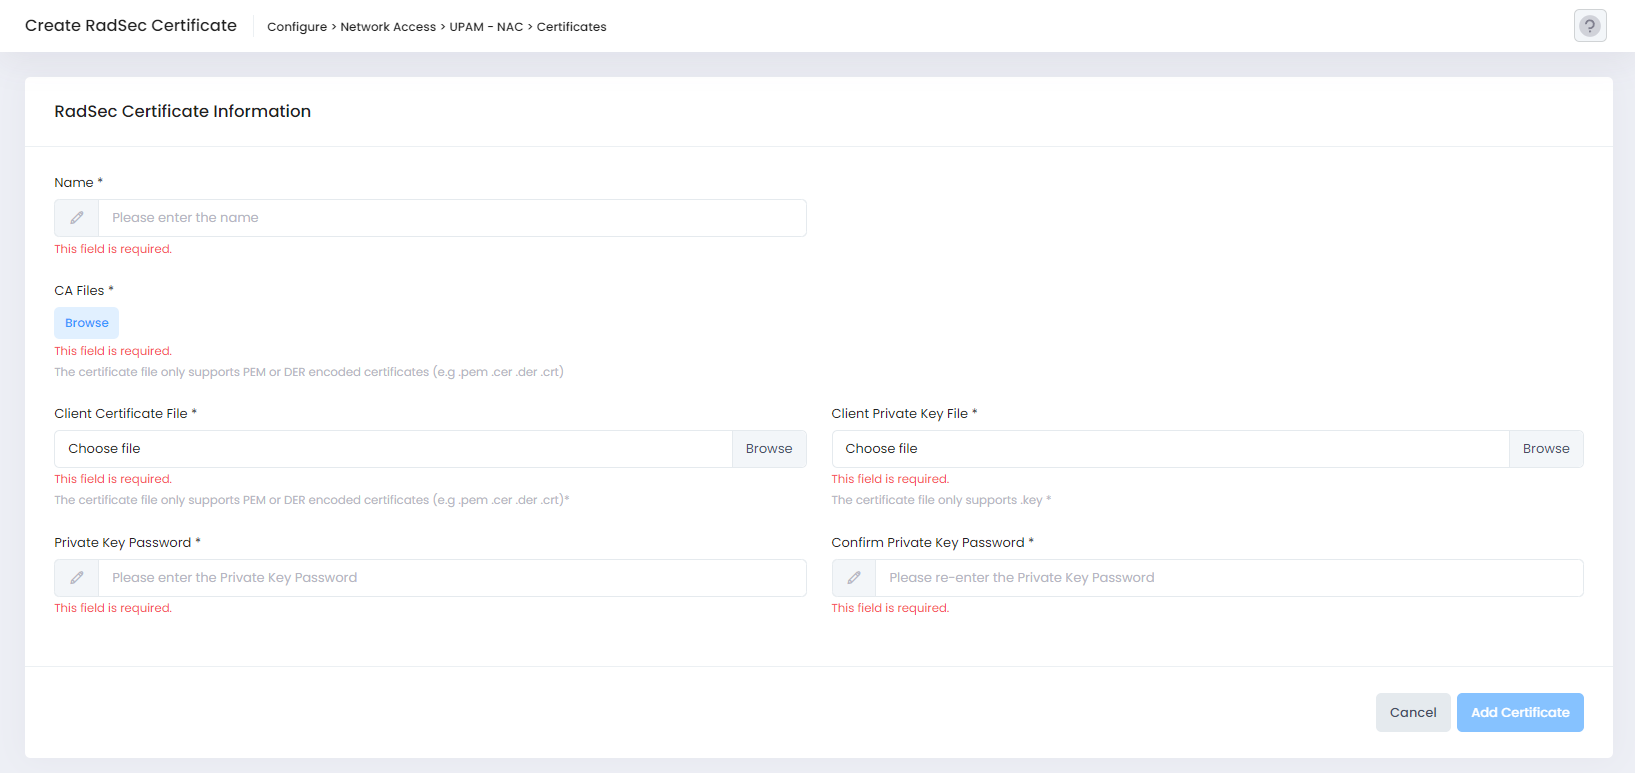
Task: Go to Configure in the breadcrumb
Action: click(x=297, y=27)
